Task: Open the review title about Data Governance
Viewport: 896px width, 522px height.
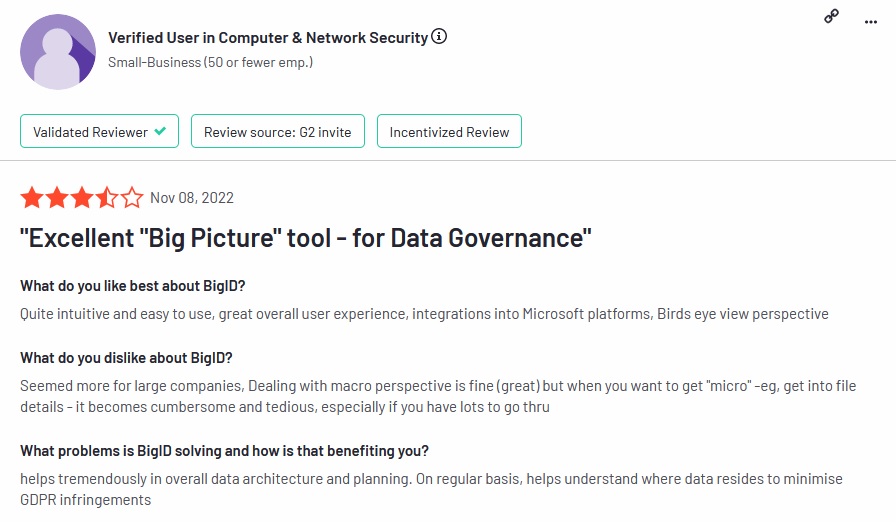Action: (306, 238)
